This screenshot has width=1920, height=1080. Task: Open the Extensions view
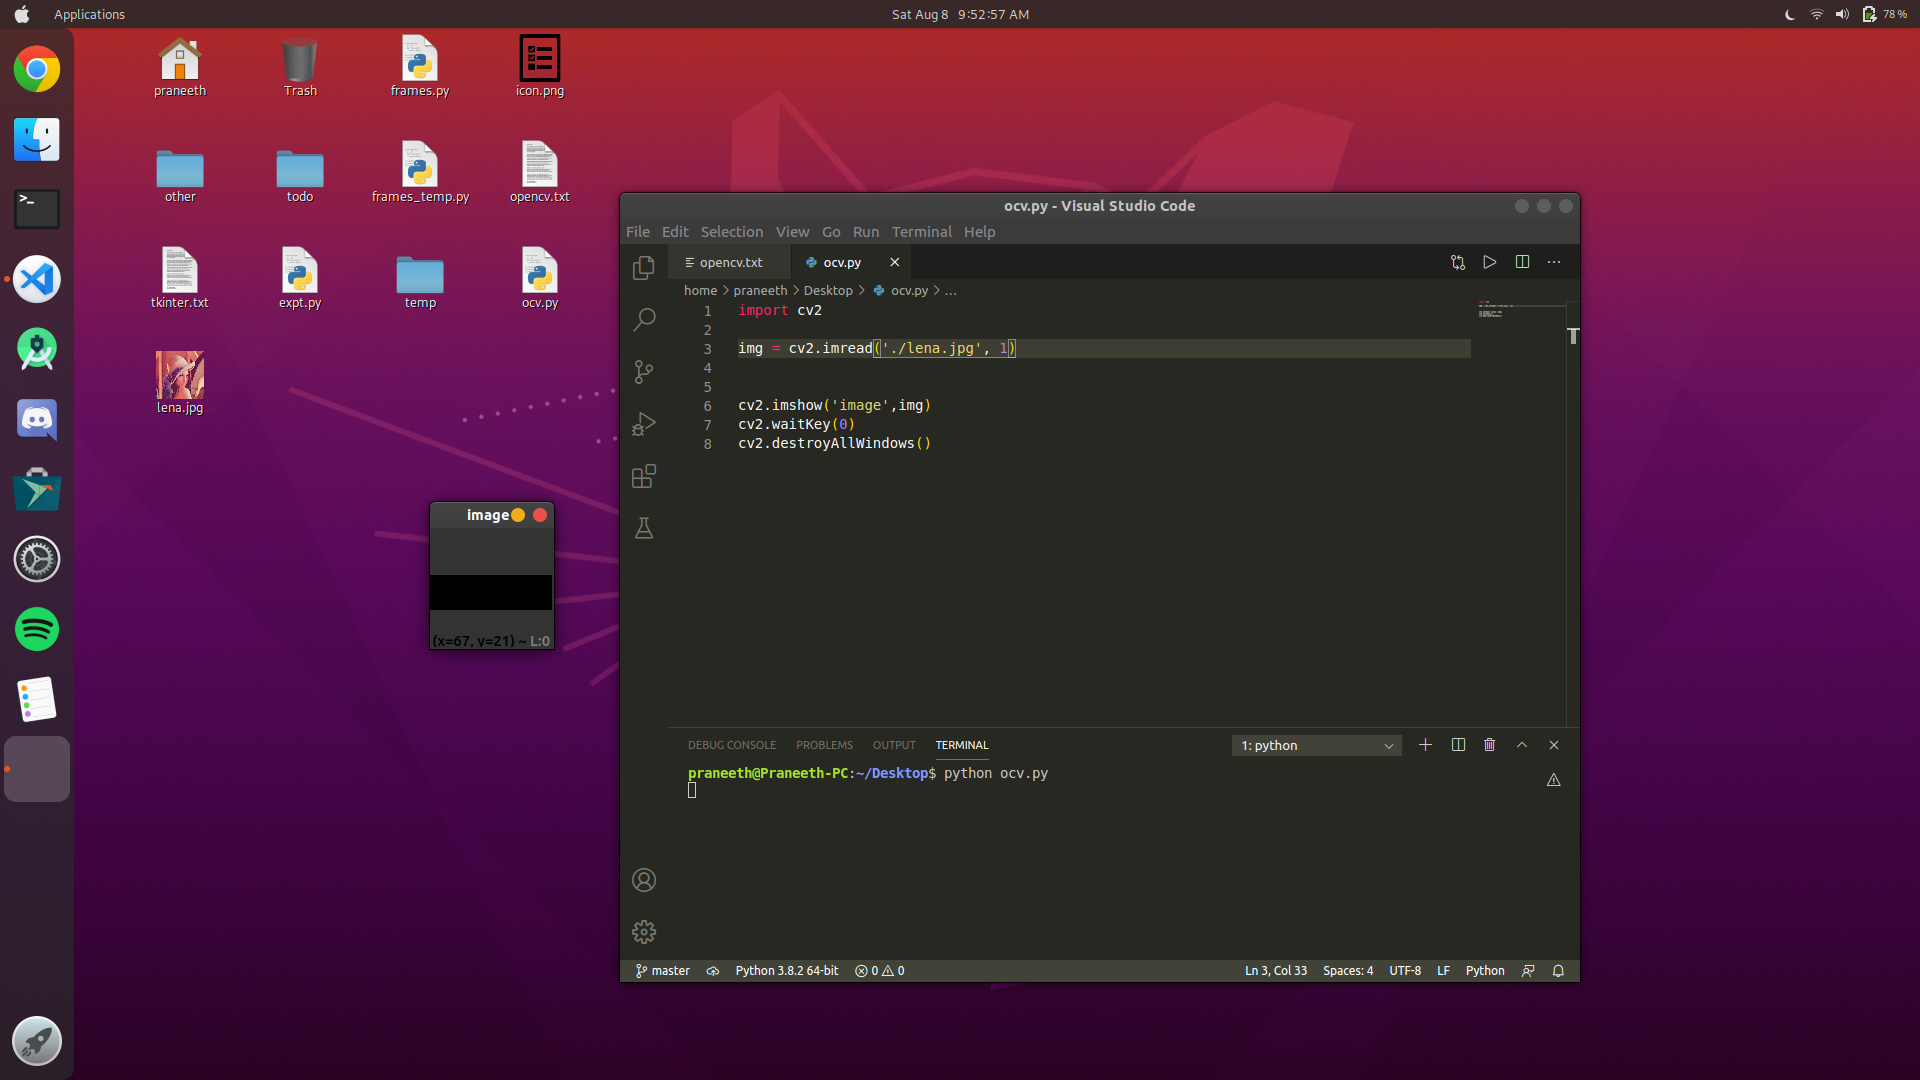tap(644, 476)
